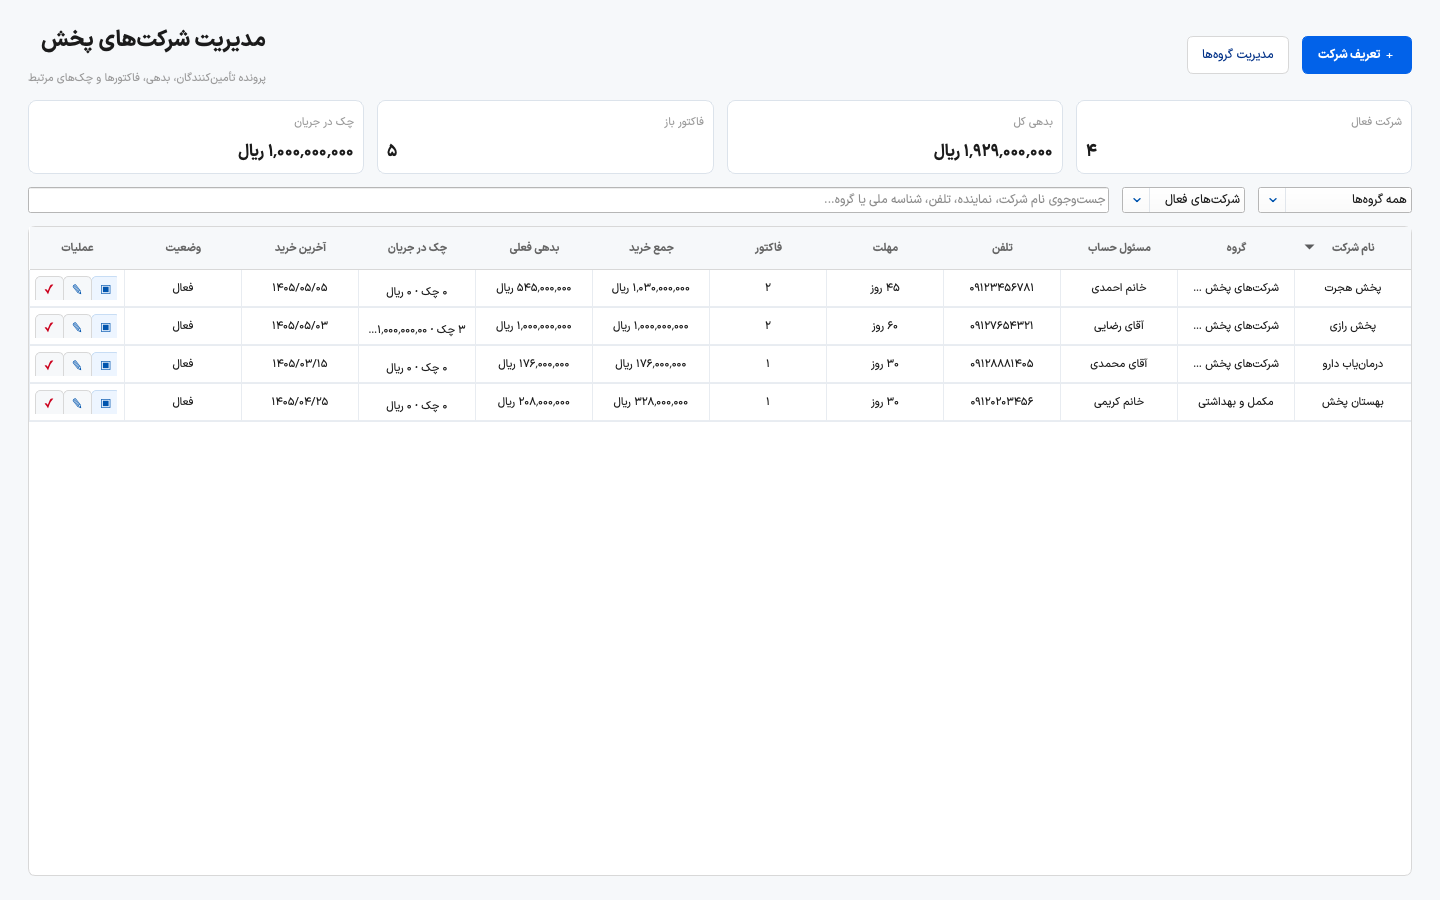
Task: Open the blue square details icon for پخش رازی
Action: click(106, 327)
